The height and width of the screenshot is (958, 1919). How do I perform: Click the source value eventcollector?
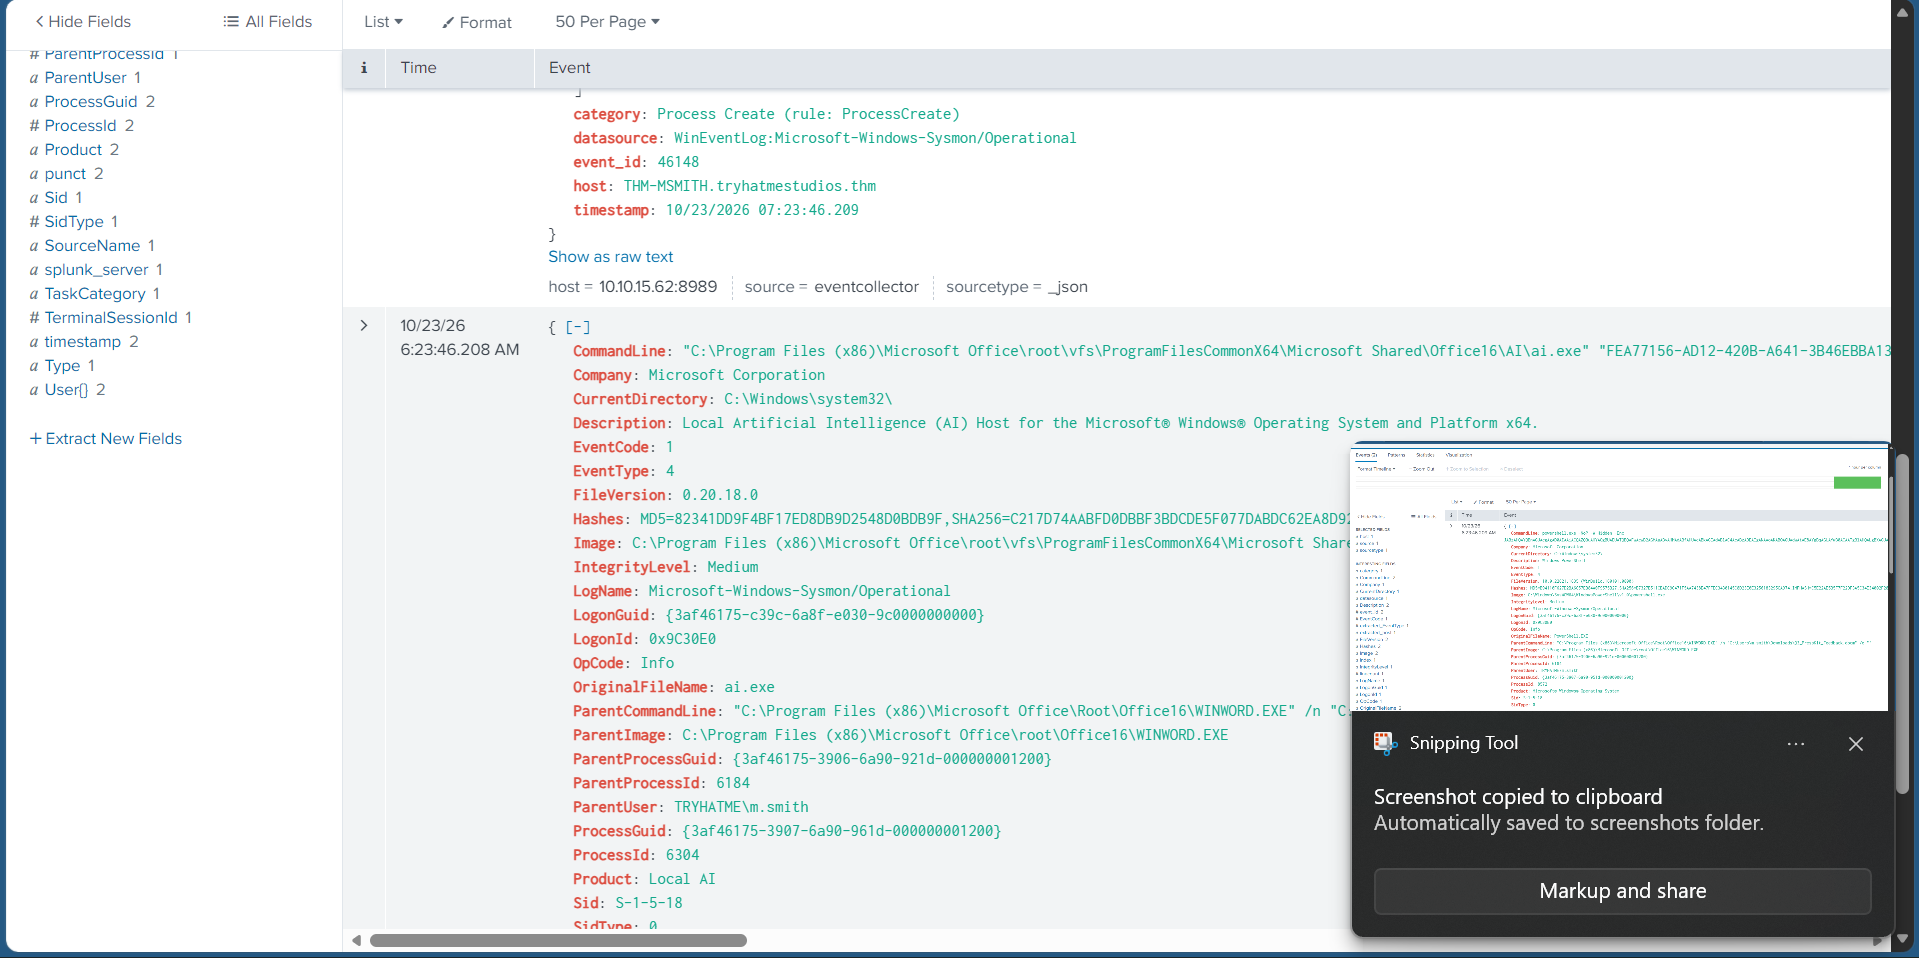coord(866,287)
